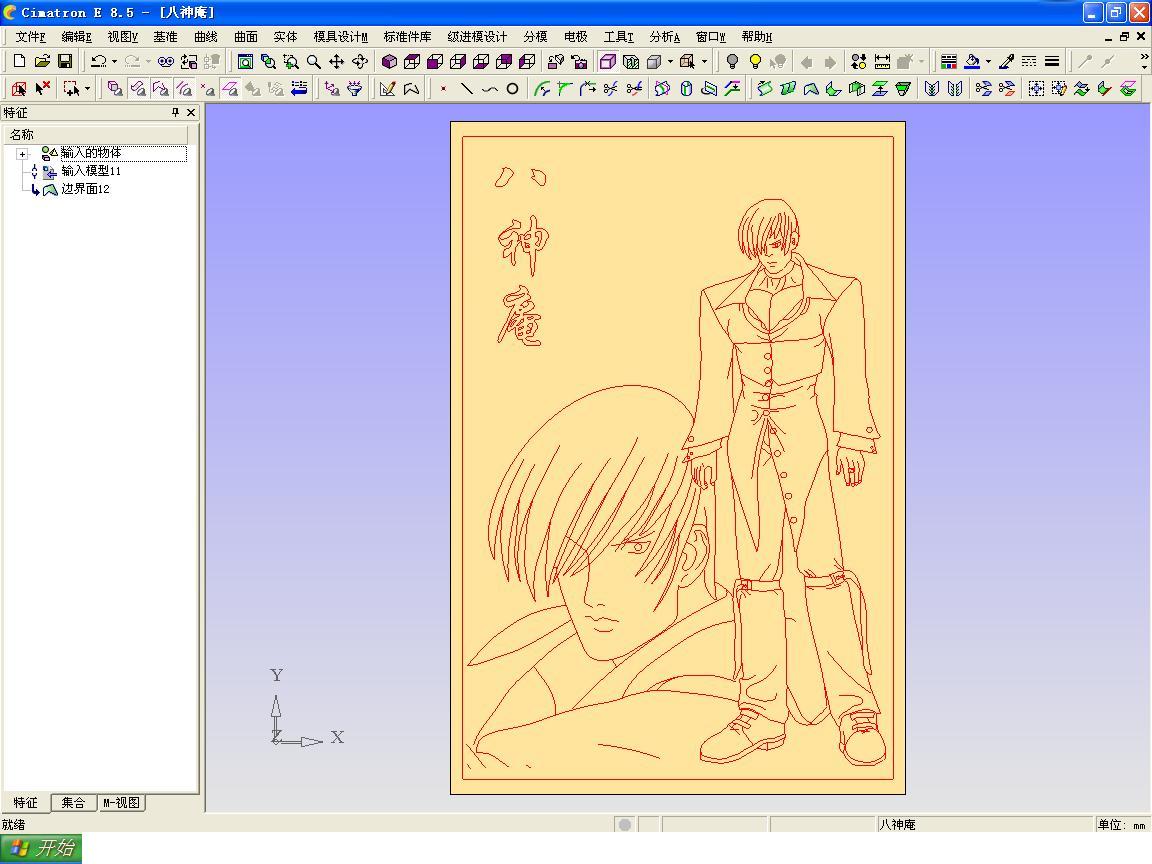Open the color palette sets icon

[x=948, y=62]
